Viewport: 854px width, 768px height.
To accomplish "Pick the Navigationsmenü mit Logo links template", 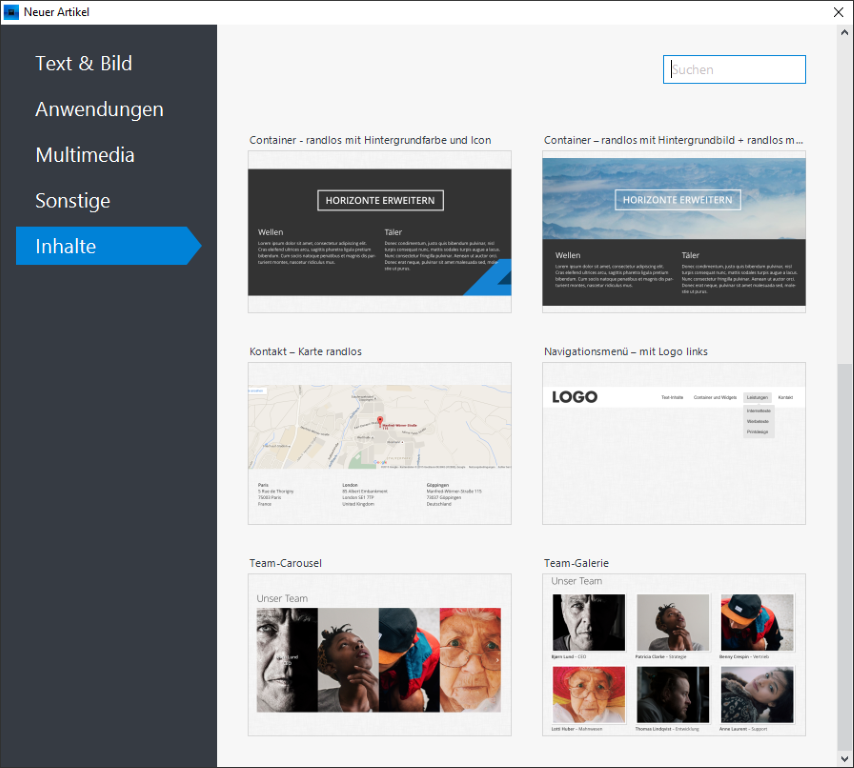I will click(674, 443).
